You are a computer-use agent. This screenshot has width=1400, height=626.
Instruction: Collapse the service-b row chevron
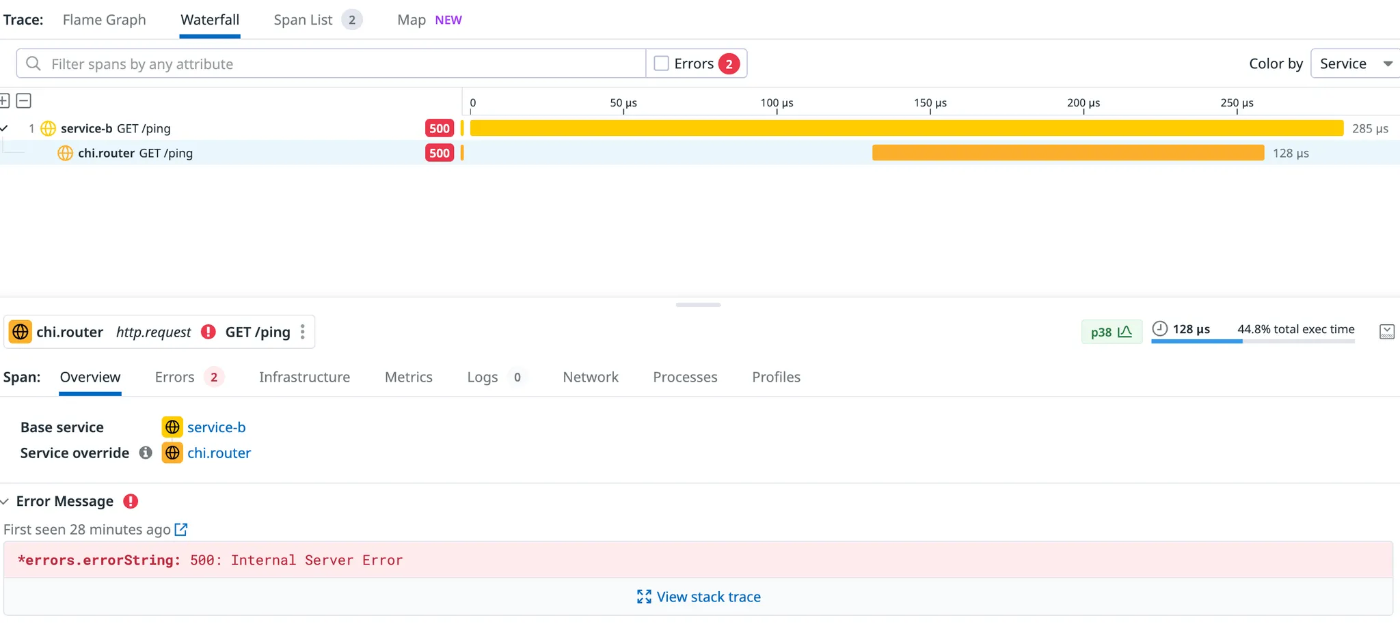4,128
